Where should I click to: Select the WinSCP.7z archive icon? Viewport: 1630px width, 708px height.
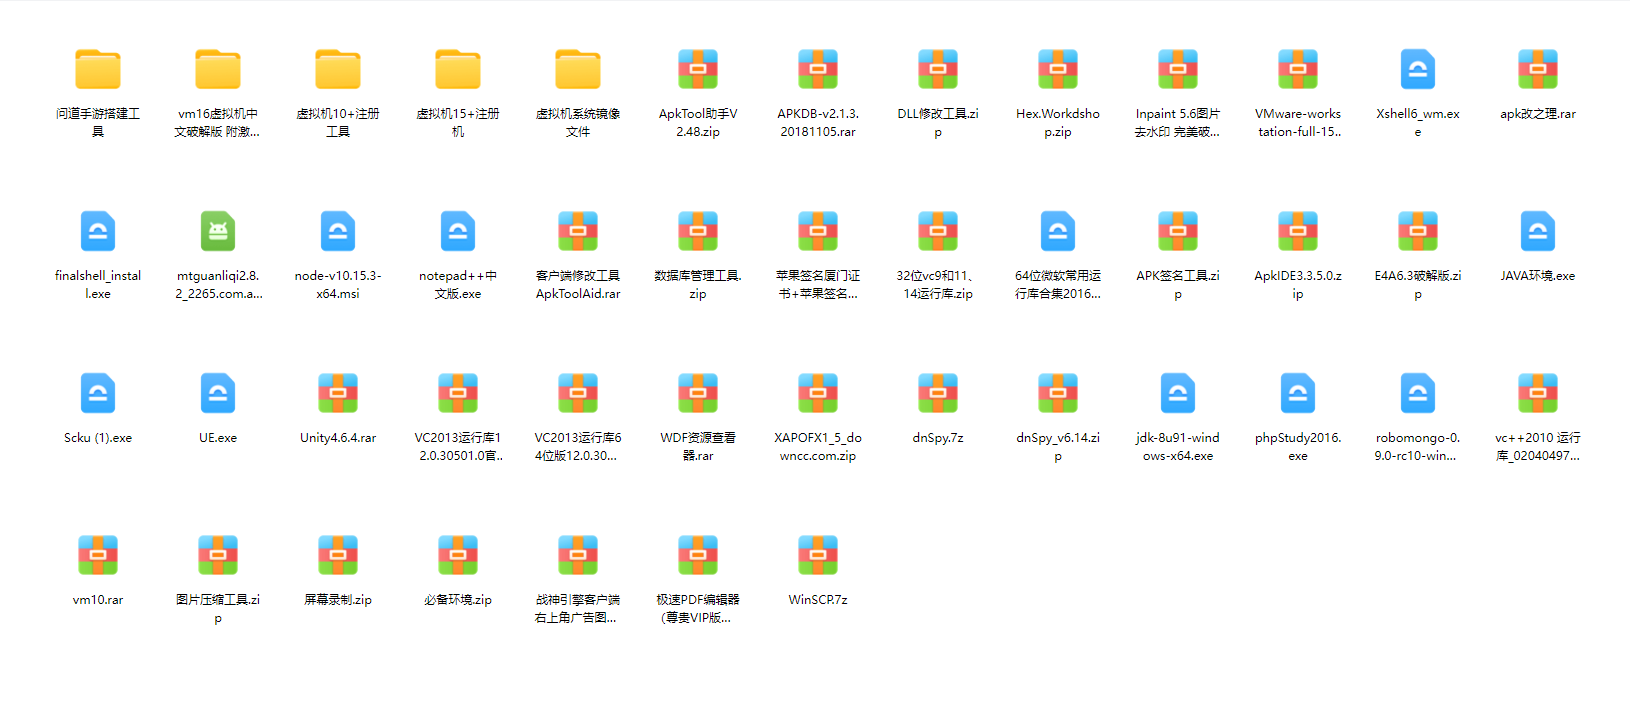click(818, 556)
